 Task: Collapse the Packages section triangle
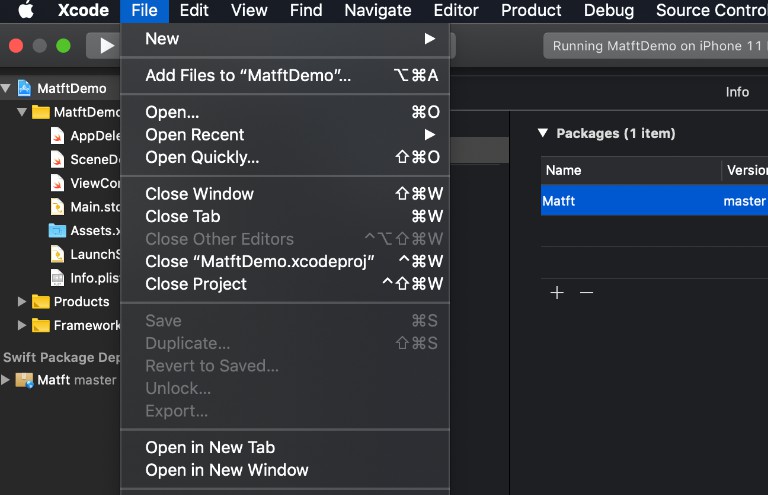(x=543, y=133)
